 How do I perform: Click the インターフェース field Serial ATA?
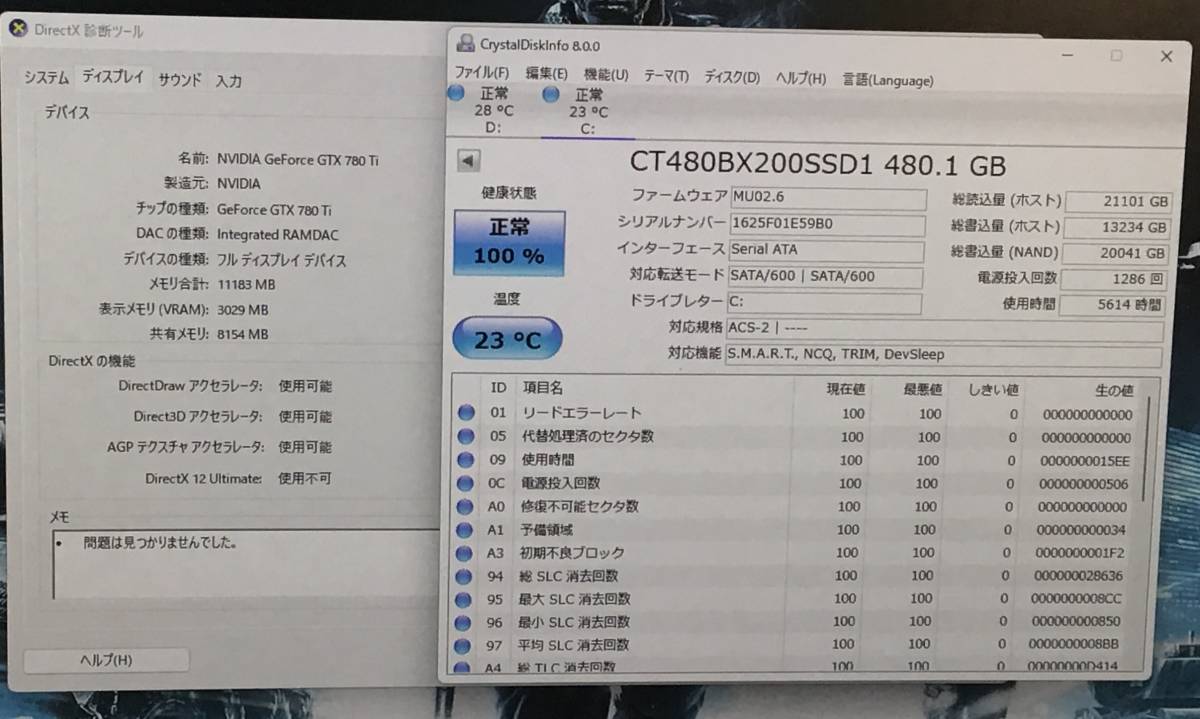pos(827,250)
